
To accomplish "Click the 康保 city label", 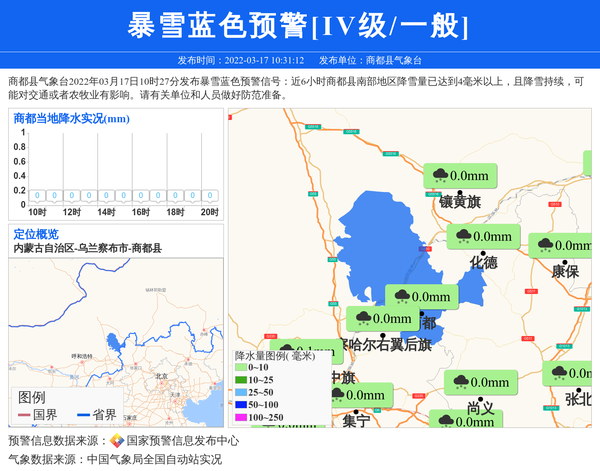I will [x=565, y=272].
